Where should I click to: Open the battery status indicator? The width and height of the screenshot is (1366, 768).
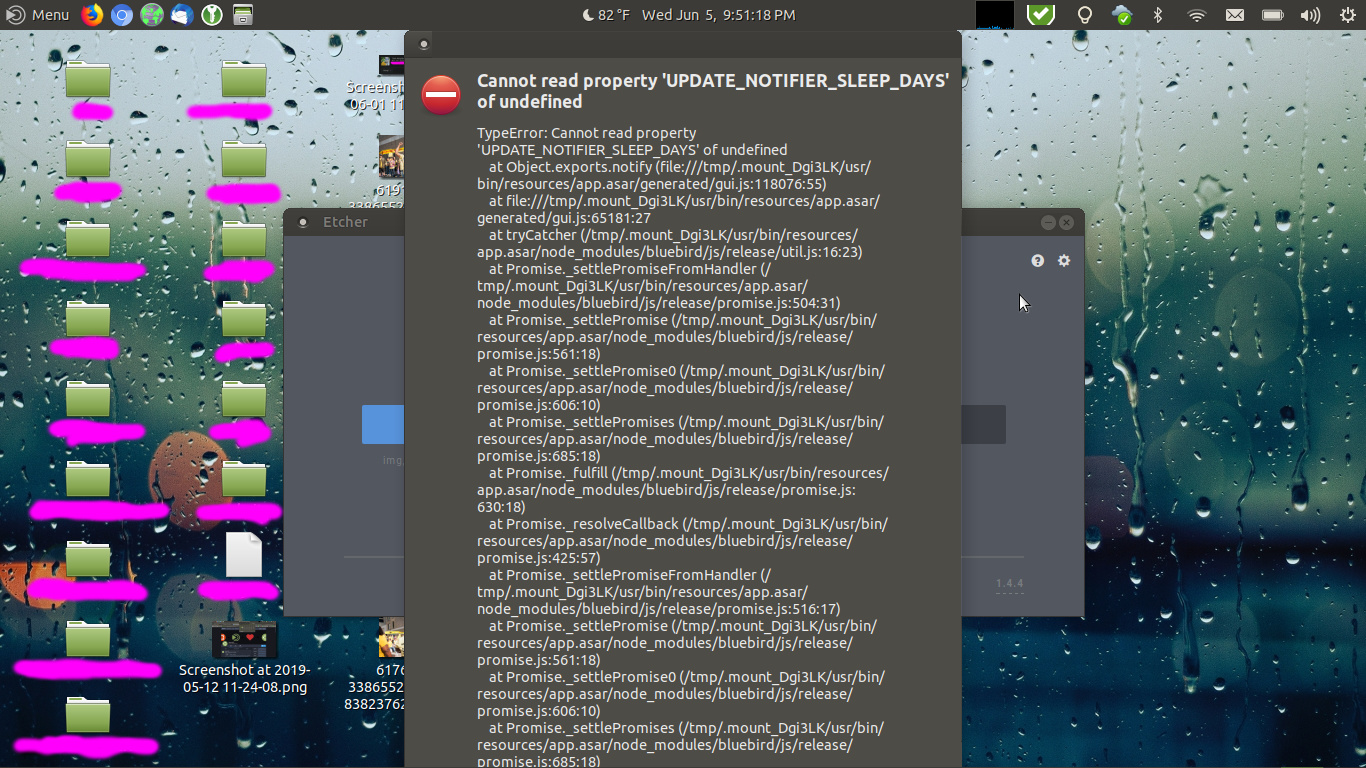pyautogui.click(x=1272, y=15)
